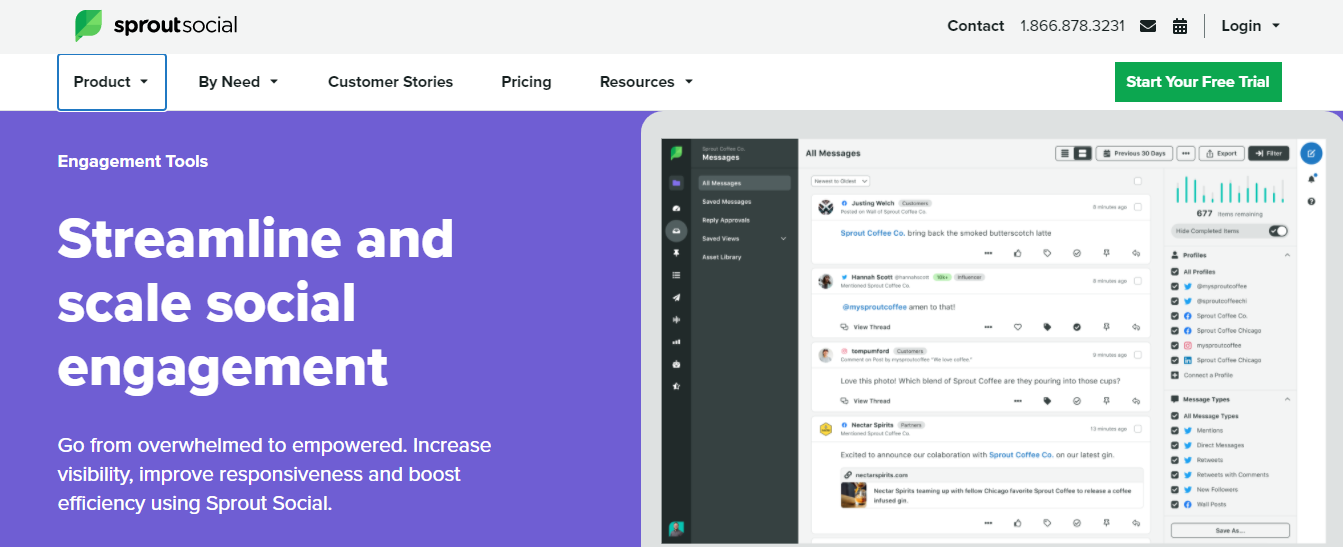
Task: Open the Product dropdown menu
Action: (x=112, y=82)
